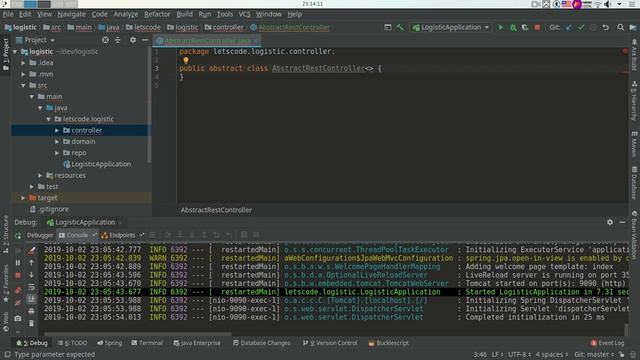The height and width of the screenshot is (360, 640).
Task: Switch to the Debugger tab
Action: pos(40,235)
